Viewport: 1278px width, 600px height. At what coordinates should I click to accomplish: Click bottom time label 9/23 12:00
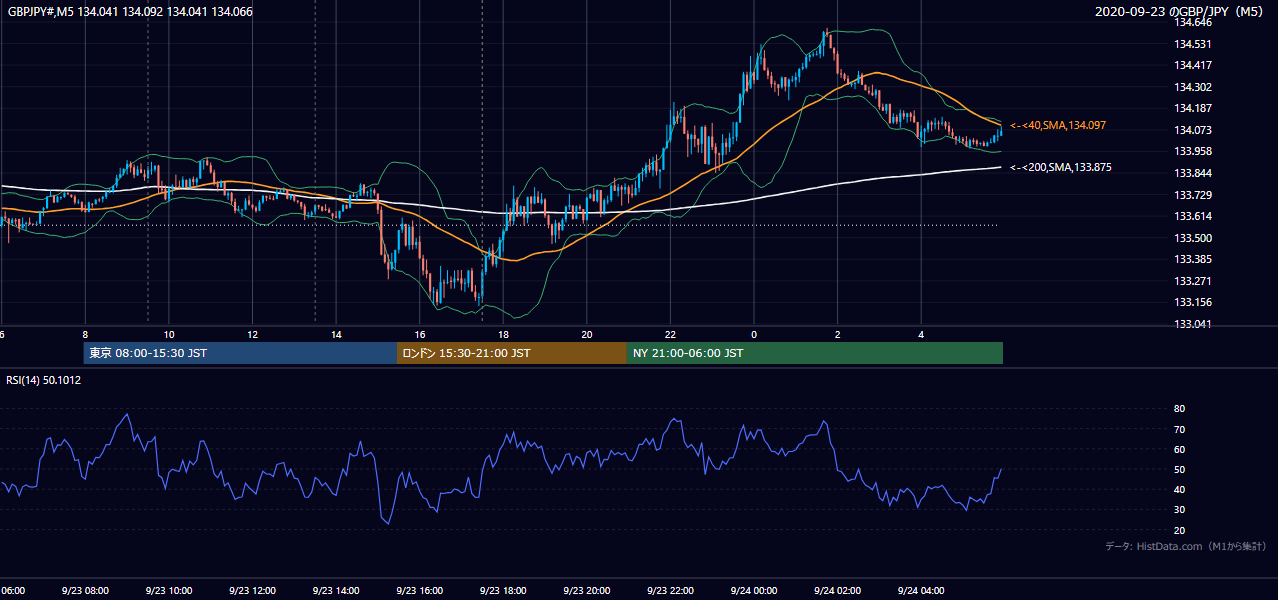pyautogui.click(x=253, y=591)
